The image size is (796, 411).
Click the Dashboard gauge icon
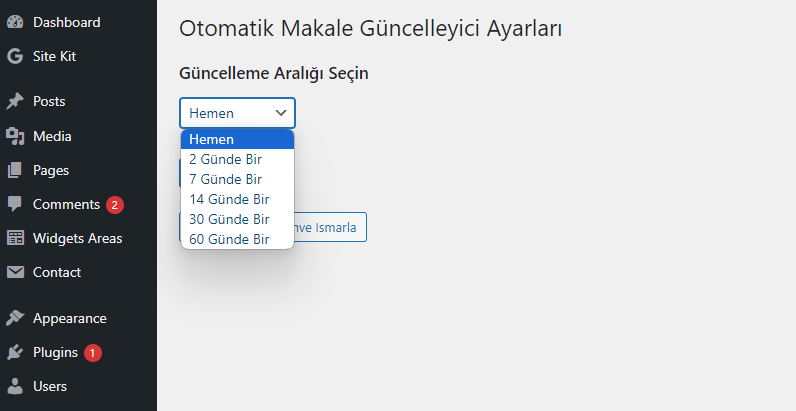[x=15, y=22]
